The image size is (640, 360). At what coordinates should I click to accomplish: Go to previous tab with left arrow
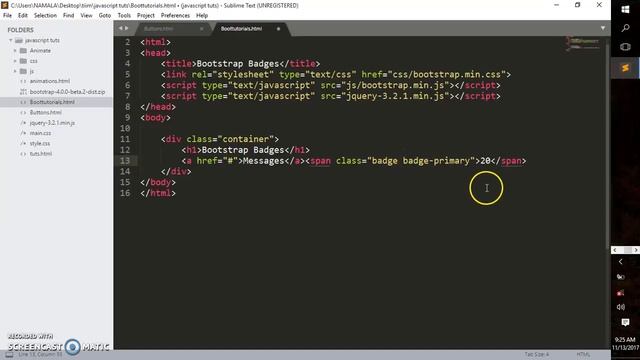point(120,28)
